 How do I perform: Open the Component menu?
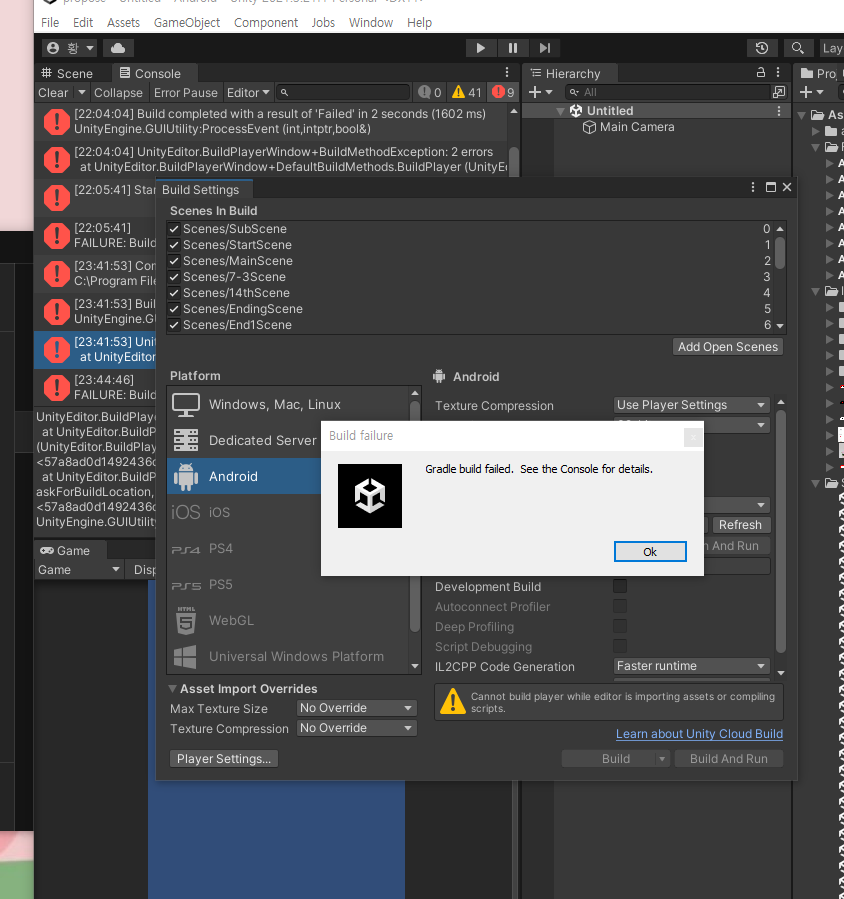[266, 22]
